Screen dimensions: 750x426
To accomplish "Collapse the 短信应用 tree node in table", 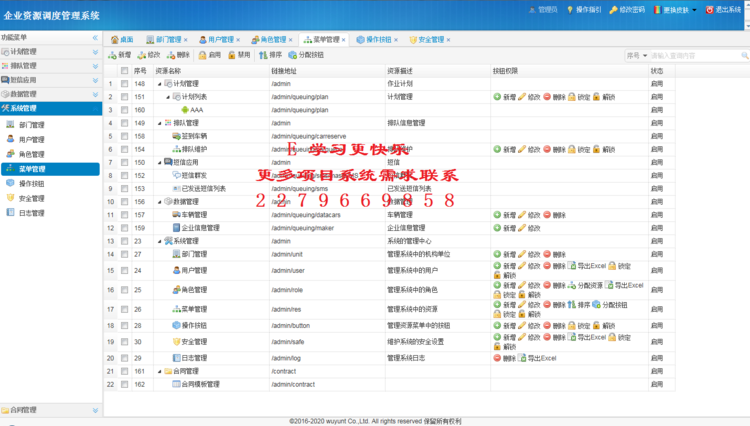I will point(160,163).
